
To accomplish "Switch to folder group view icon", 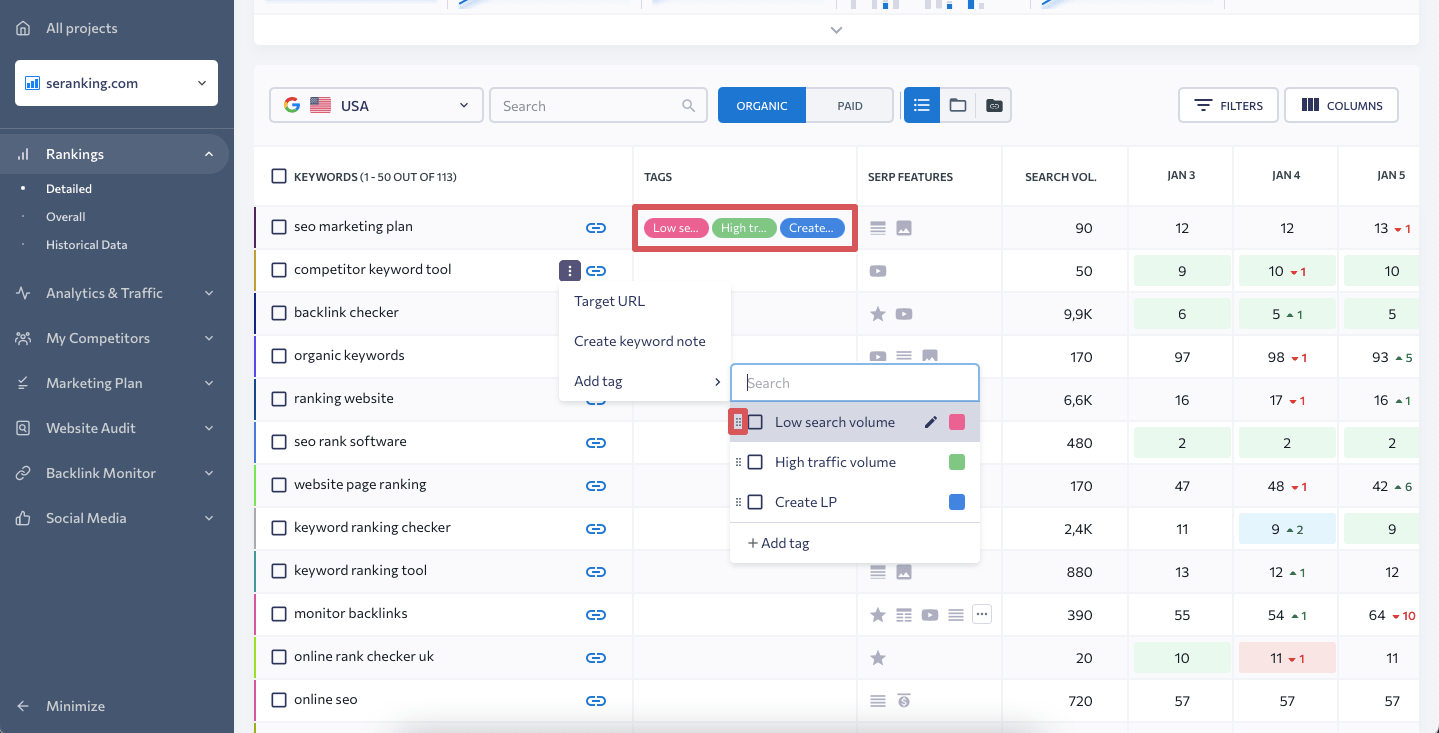I will point(958,105).
